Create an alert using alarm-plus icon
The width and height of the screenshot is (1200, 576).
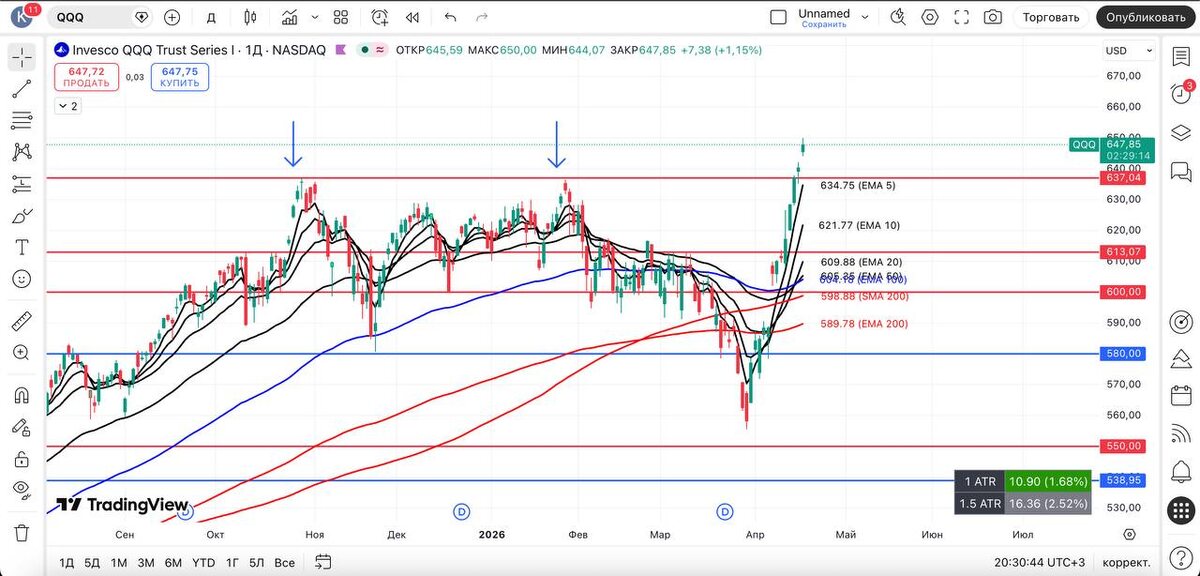coord(380,17)
